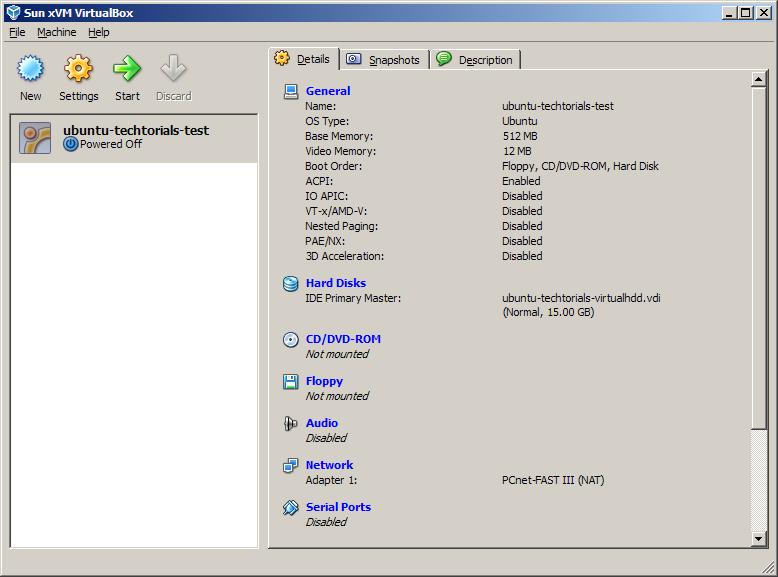Click the Serial Ports section icon
This screenshot has height=577, width=778.
click(291, 508)
